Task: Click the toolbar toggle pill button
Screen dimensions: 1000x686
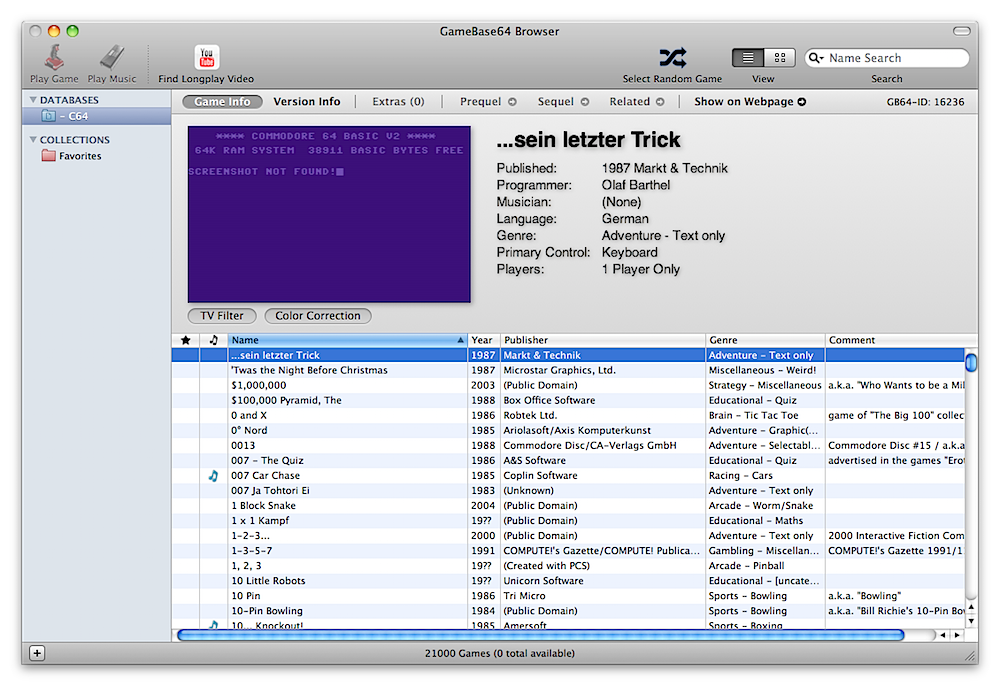Action: (x=962, y=31)
